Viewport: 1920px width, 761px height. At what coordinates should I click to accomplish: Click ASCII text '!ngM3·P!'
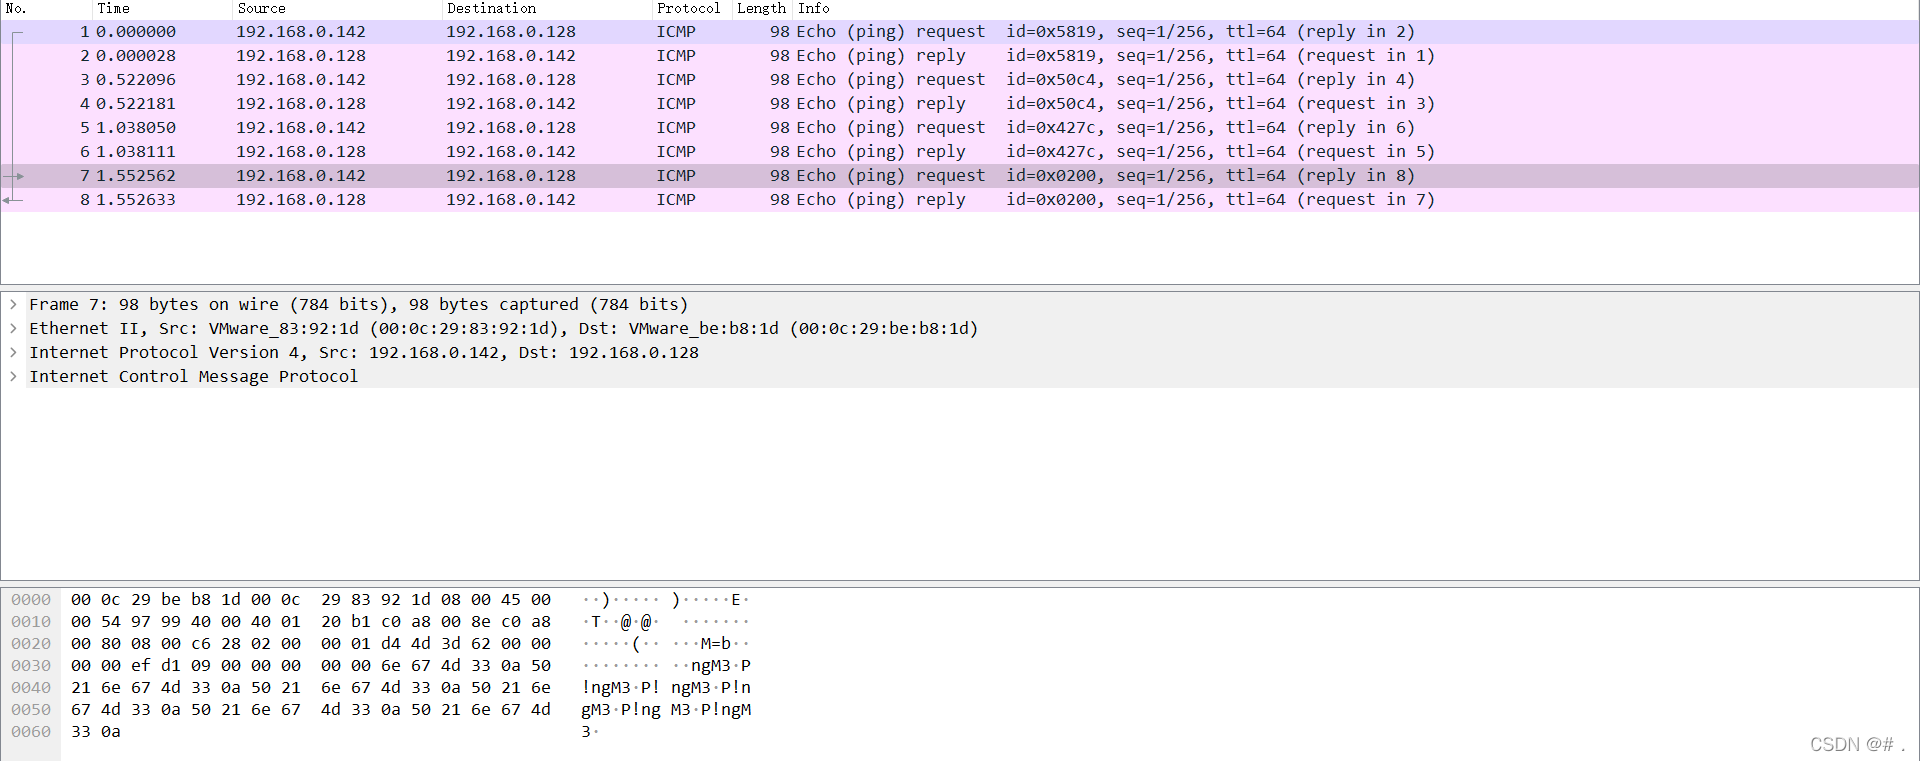click(621, 688)
